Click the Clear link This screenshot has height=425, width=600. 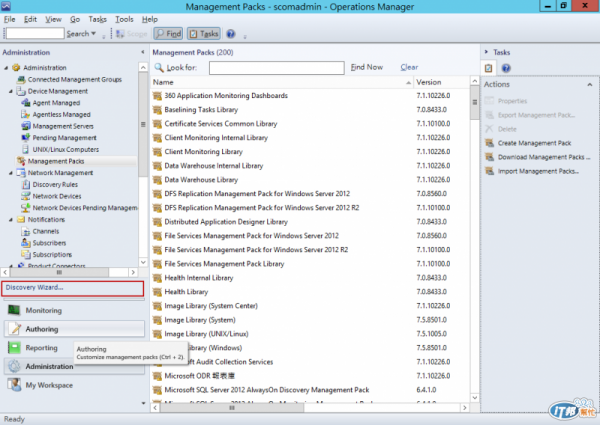(x=409, y=67)
